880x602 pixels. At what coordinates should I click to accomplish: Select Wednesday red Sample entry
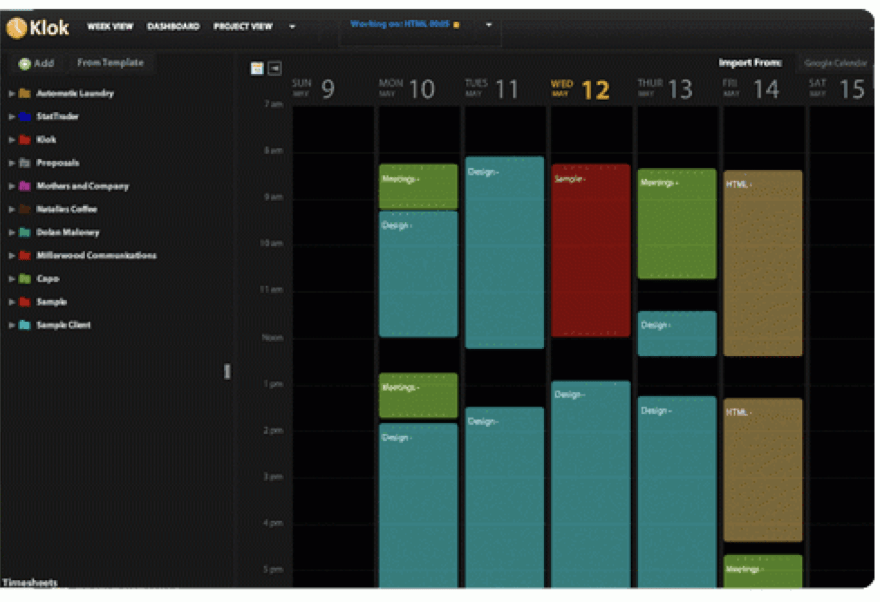coord(590,250)
